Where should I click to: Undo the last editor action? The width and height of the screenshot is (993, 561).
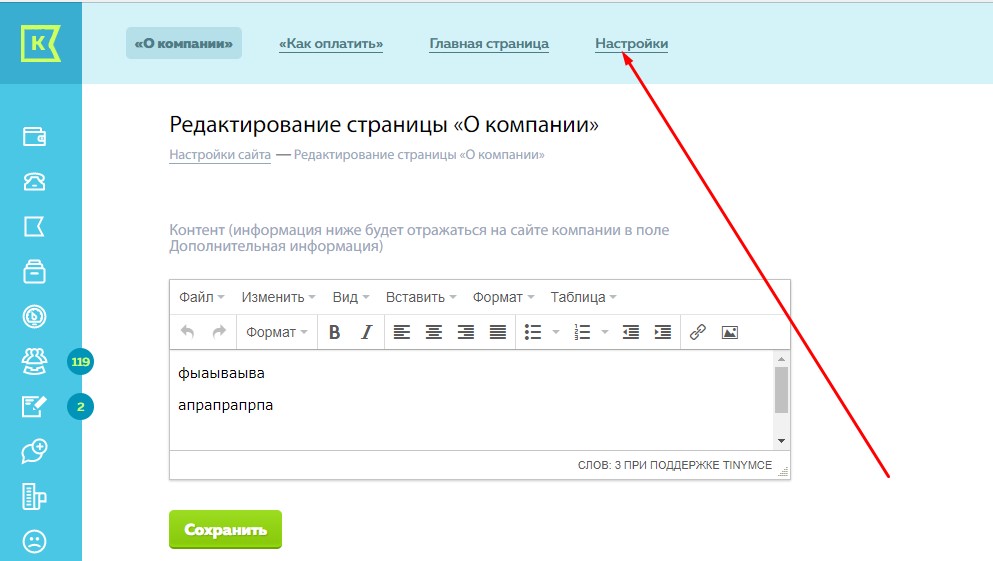tap(187, 332)
